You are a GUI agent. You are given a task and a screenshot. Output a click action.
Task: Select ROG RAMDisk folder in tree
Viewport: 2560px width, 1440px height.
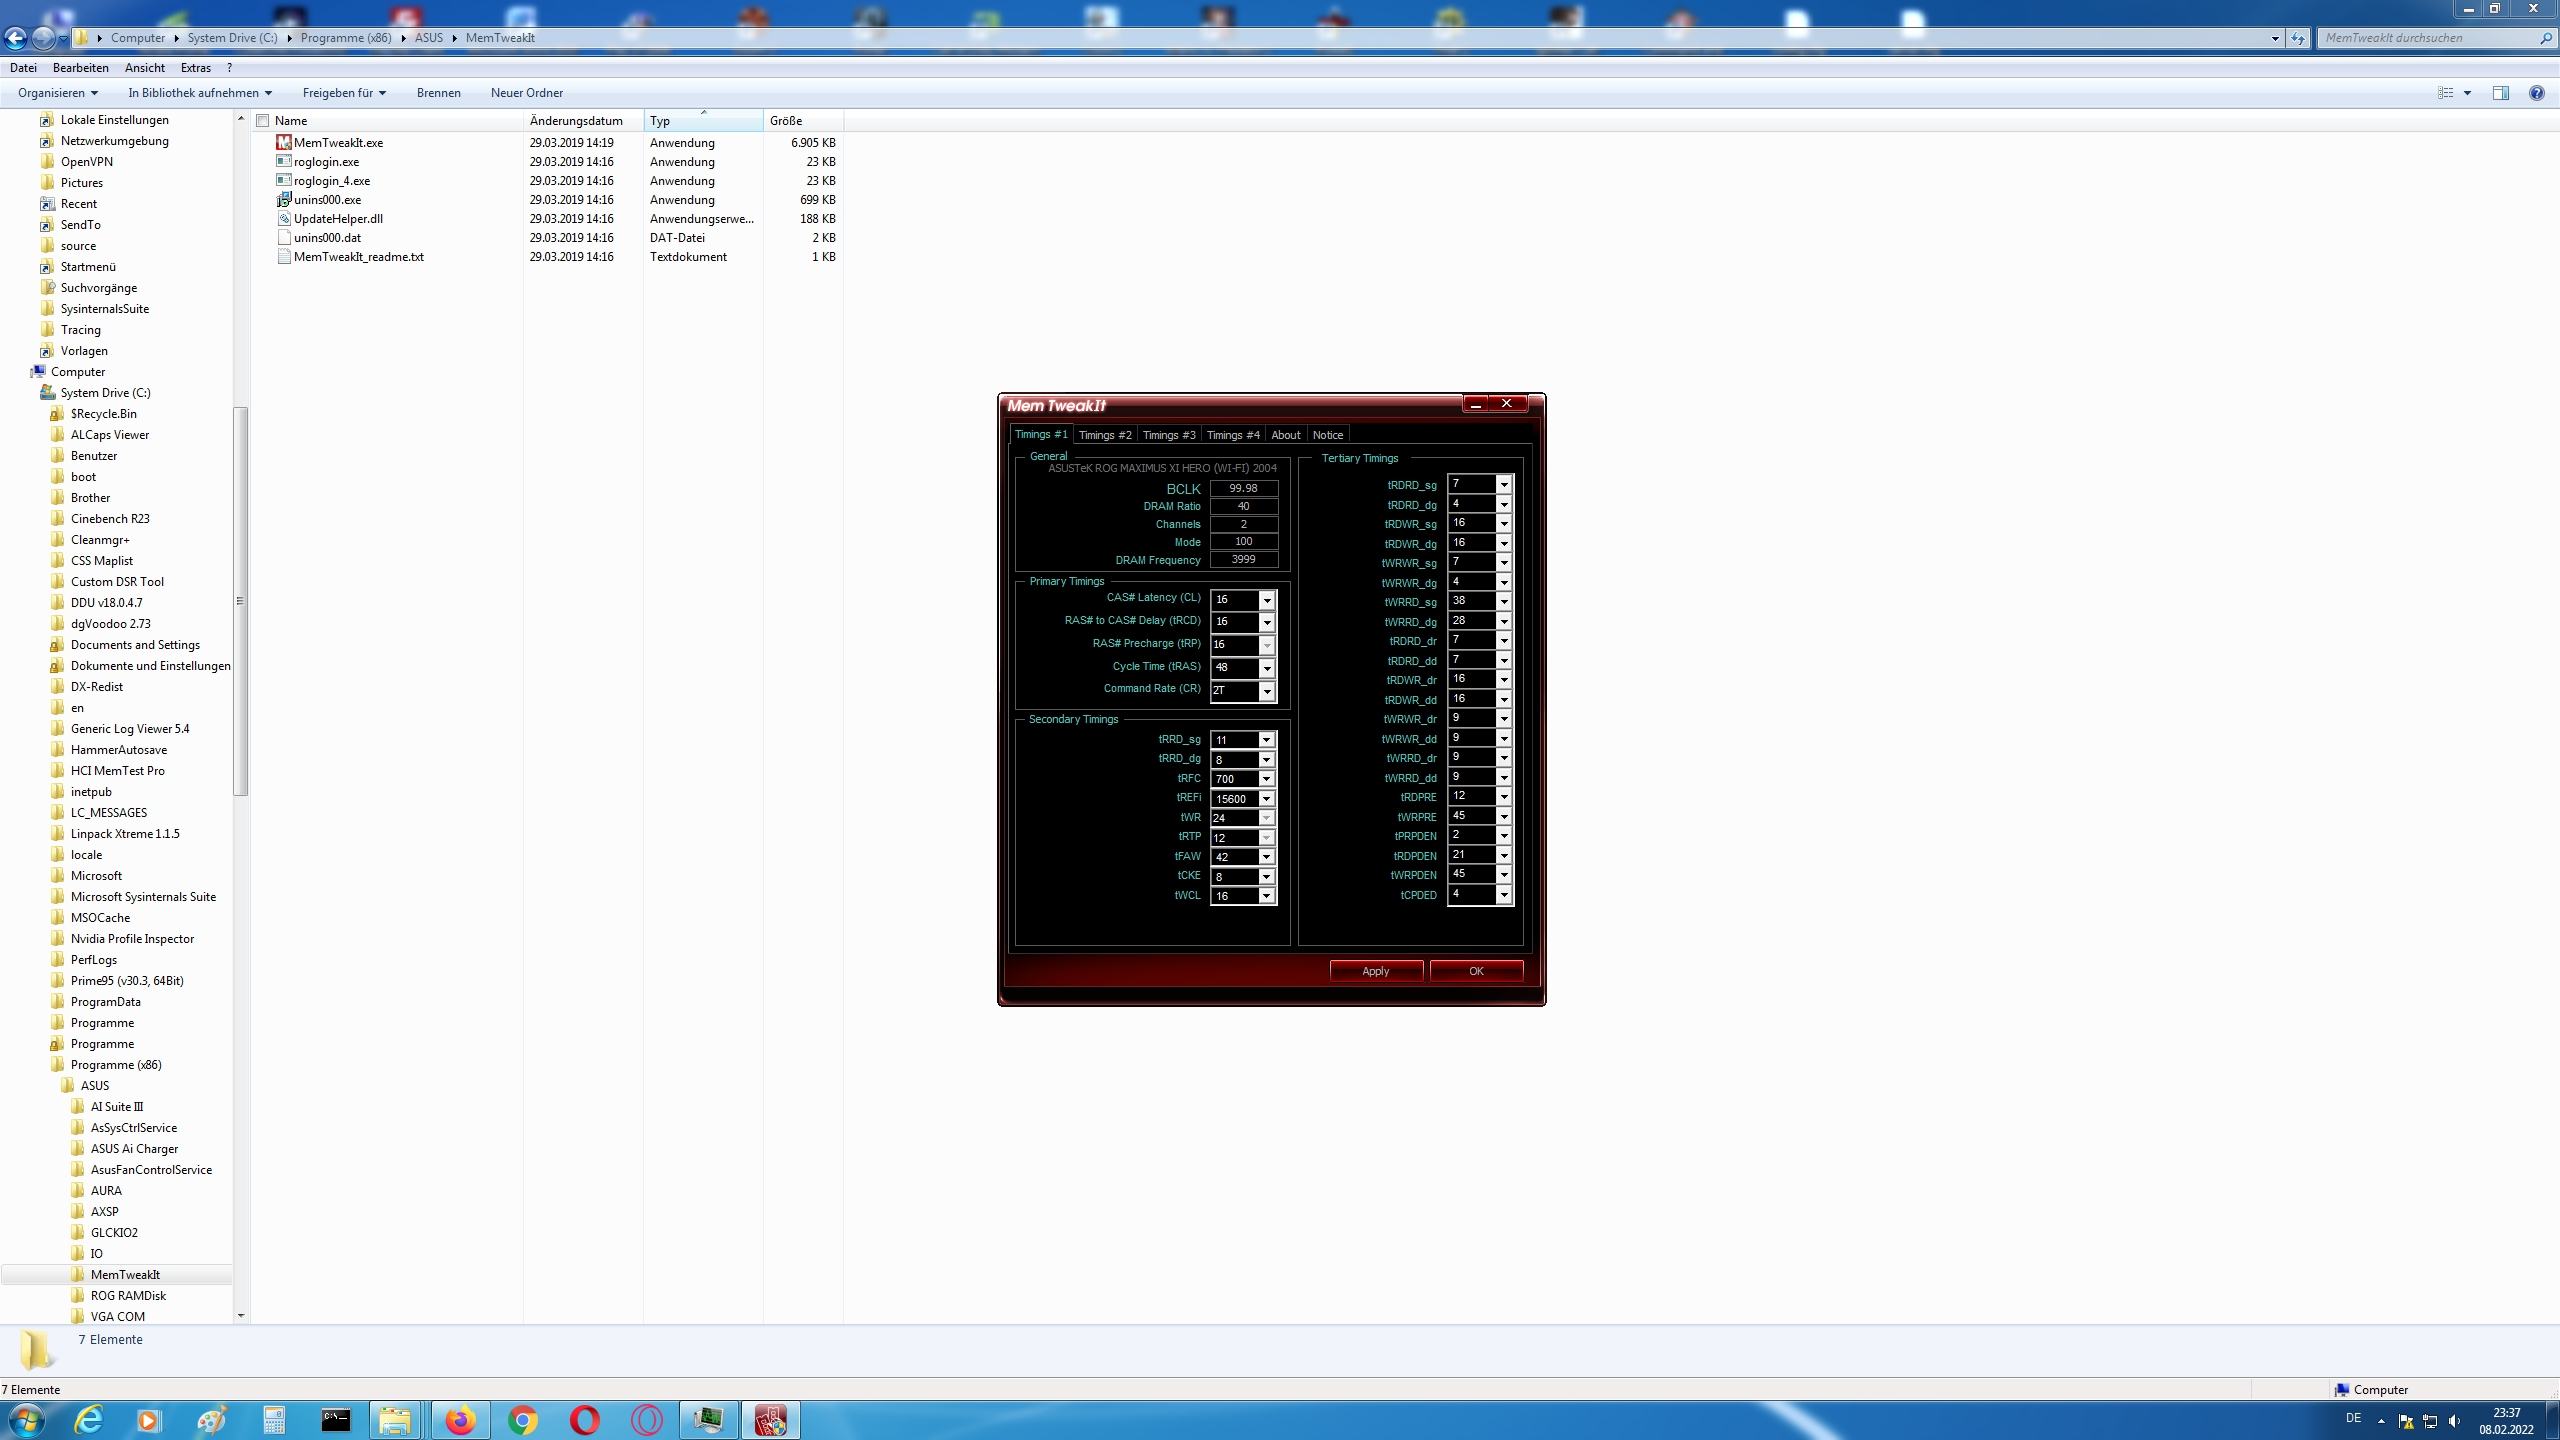tap(128, 1296)
